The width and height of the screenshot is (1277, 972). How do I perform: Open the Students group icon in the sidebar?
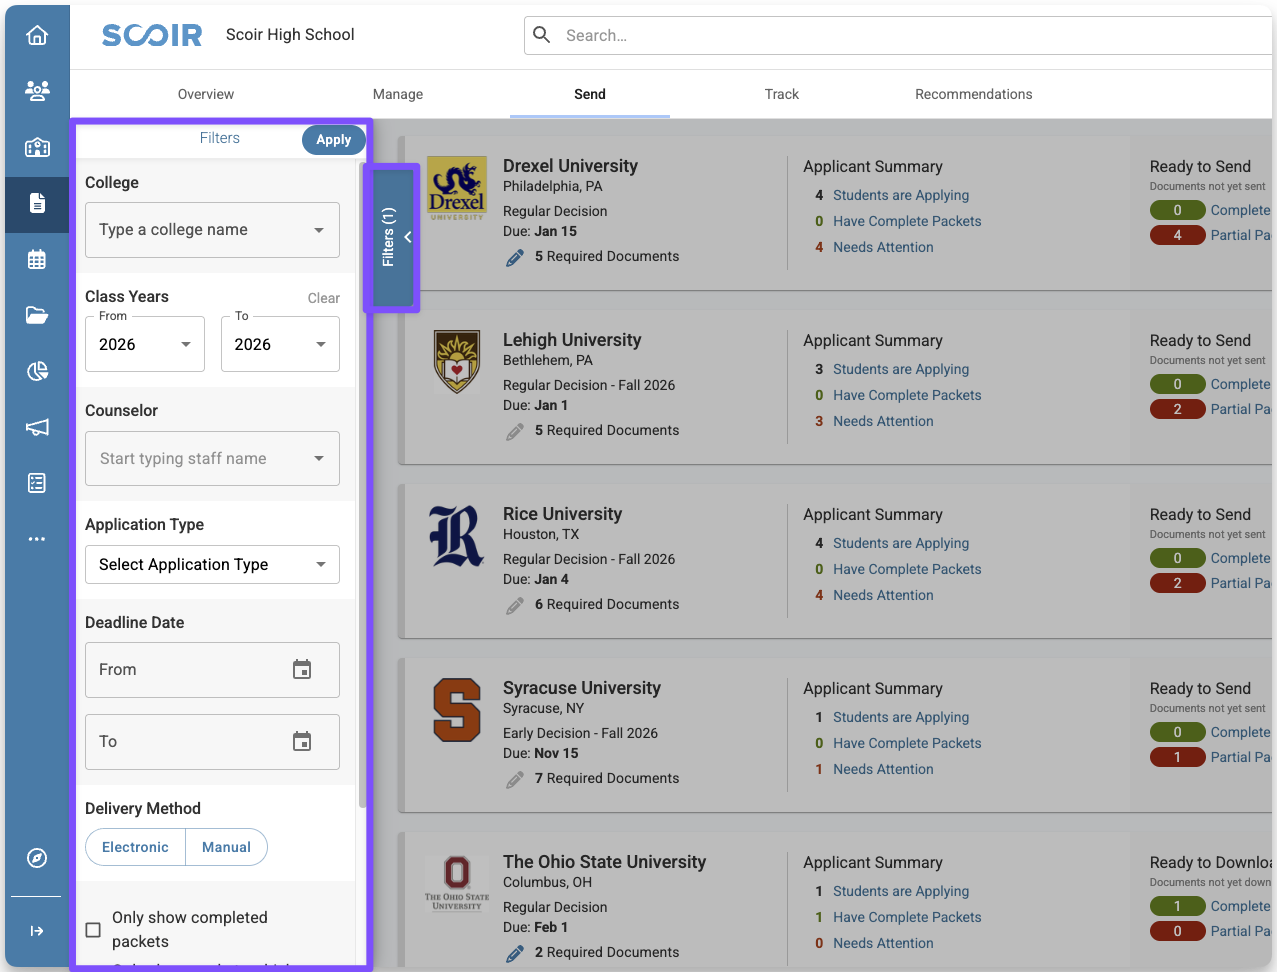[37, 91]
